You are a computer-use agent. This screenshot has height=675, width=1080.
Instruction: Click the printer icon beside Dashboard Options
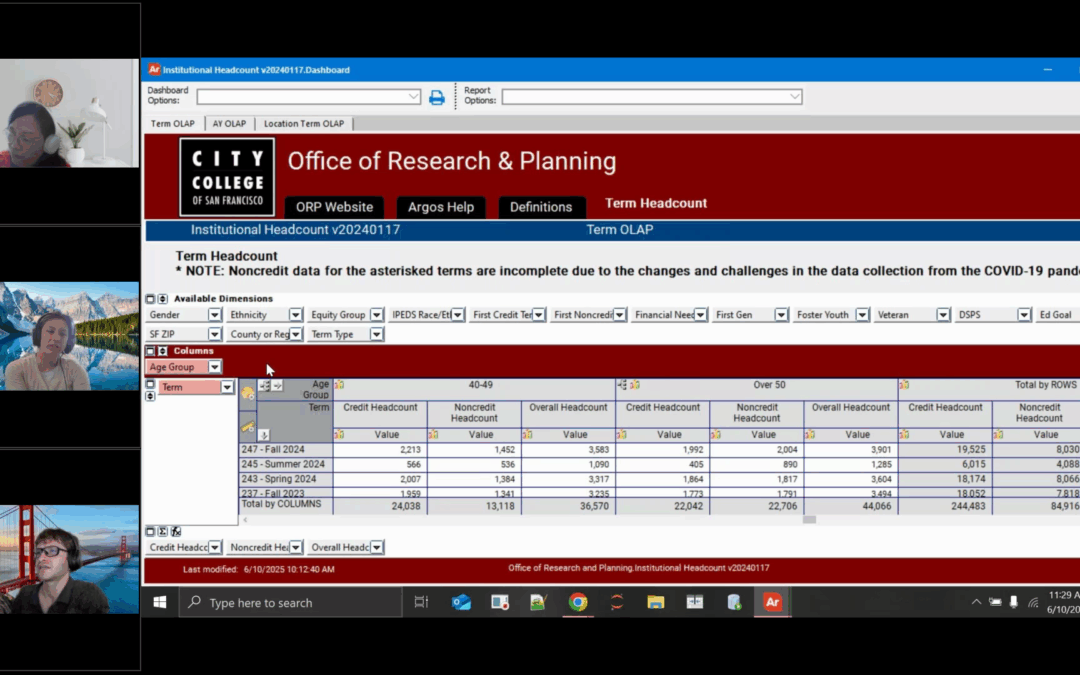437,98
